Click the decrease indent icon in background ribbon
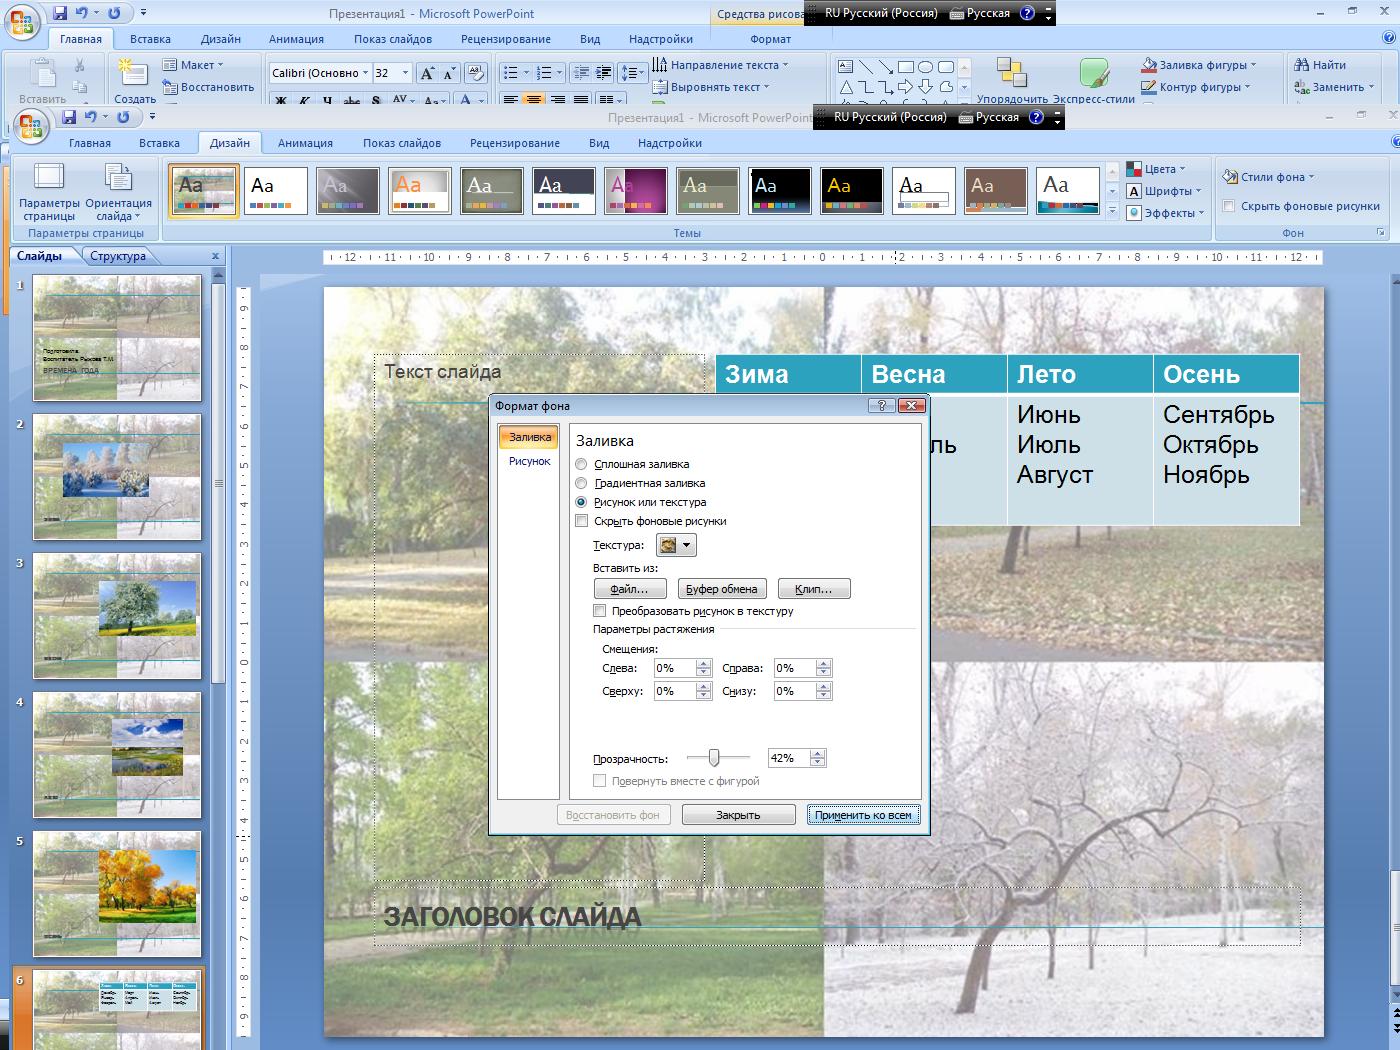The height and width of the screenshot is (1050, 1400). tap(581, 73)
